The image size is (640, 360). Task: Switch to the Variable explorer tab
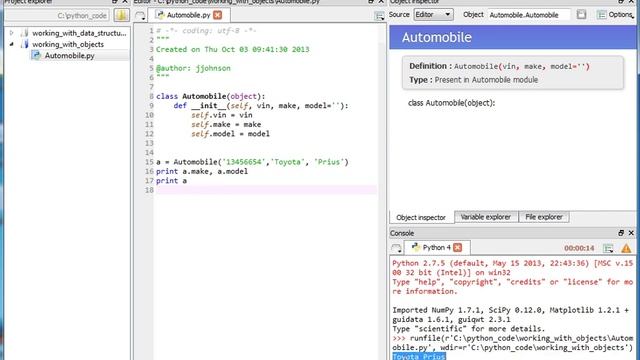pos(485,217)
